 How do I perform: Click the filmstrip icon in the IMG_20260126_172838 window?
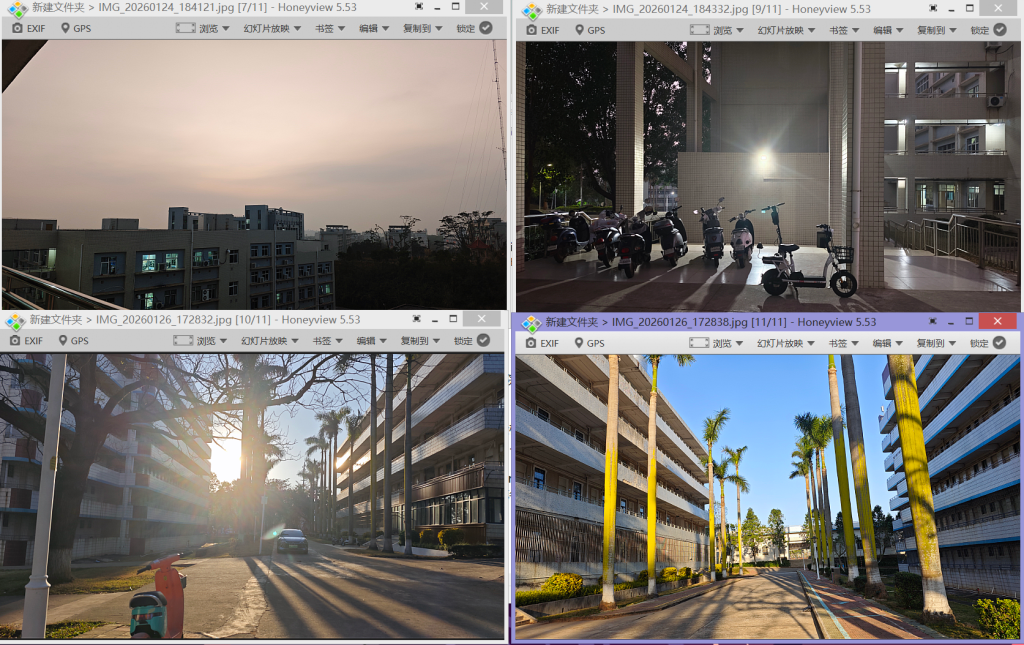pos(698,343)
